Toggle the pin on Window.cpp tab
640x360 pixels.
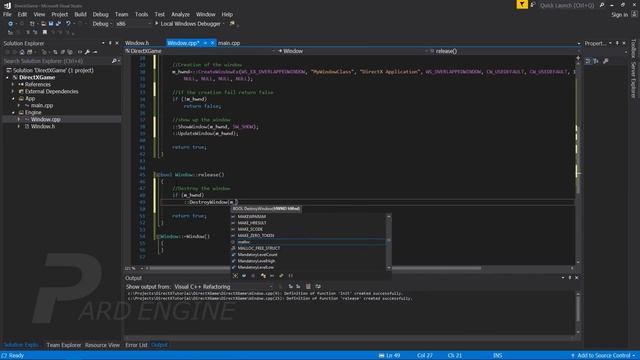(205, 43)
